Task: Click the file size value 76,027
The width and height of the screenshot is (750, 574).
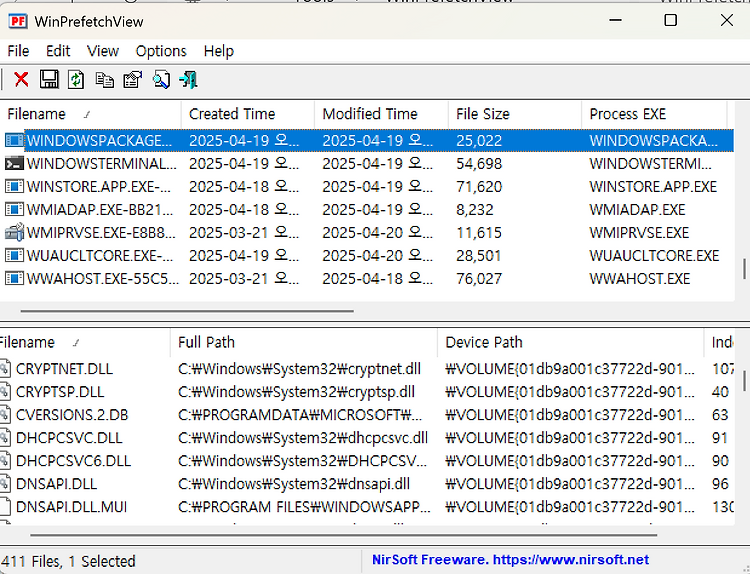Action: click(x=479, y=278)
